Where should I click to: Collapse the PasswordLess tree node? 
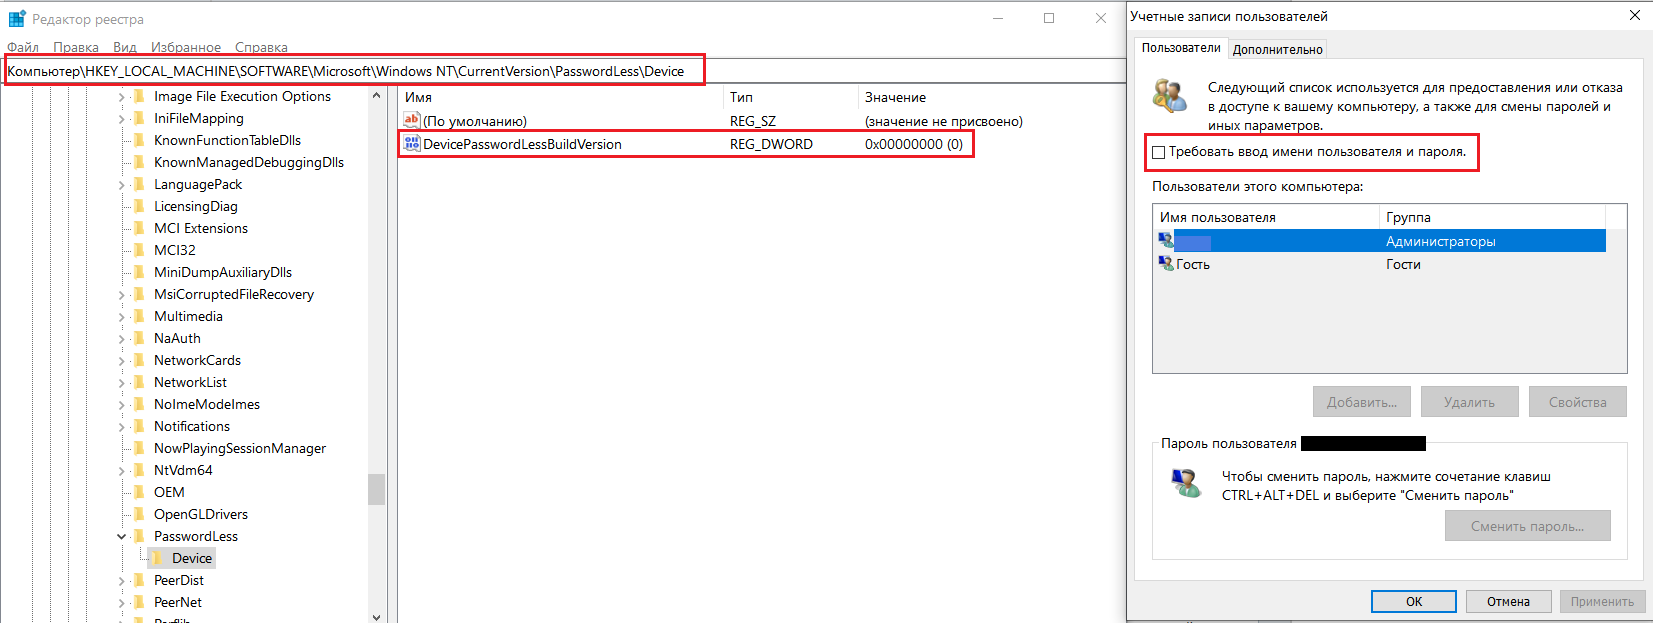(122, 536)
